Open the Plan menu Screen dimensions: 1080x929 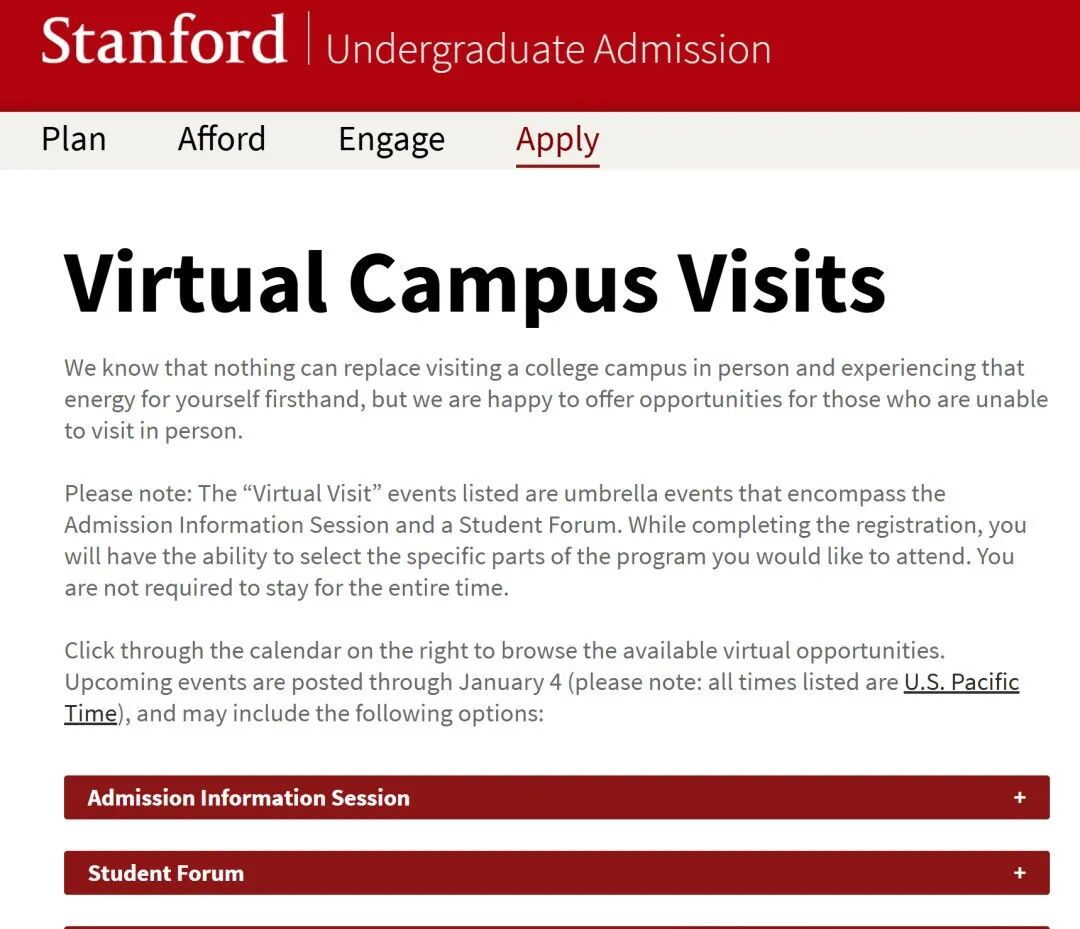tap(73, 139)
